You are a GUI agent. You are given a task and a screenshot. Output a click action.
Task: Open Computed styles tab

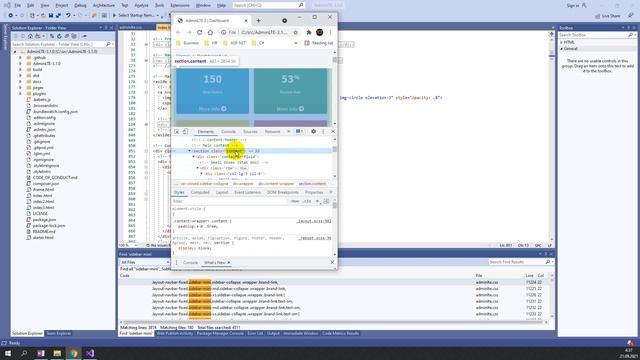coord(200,192)
